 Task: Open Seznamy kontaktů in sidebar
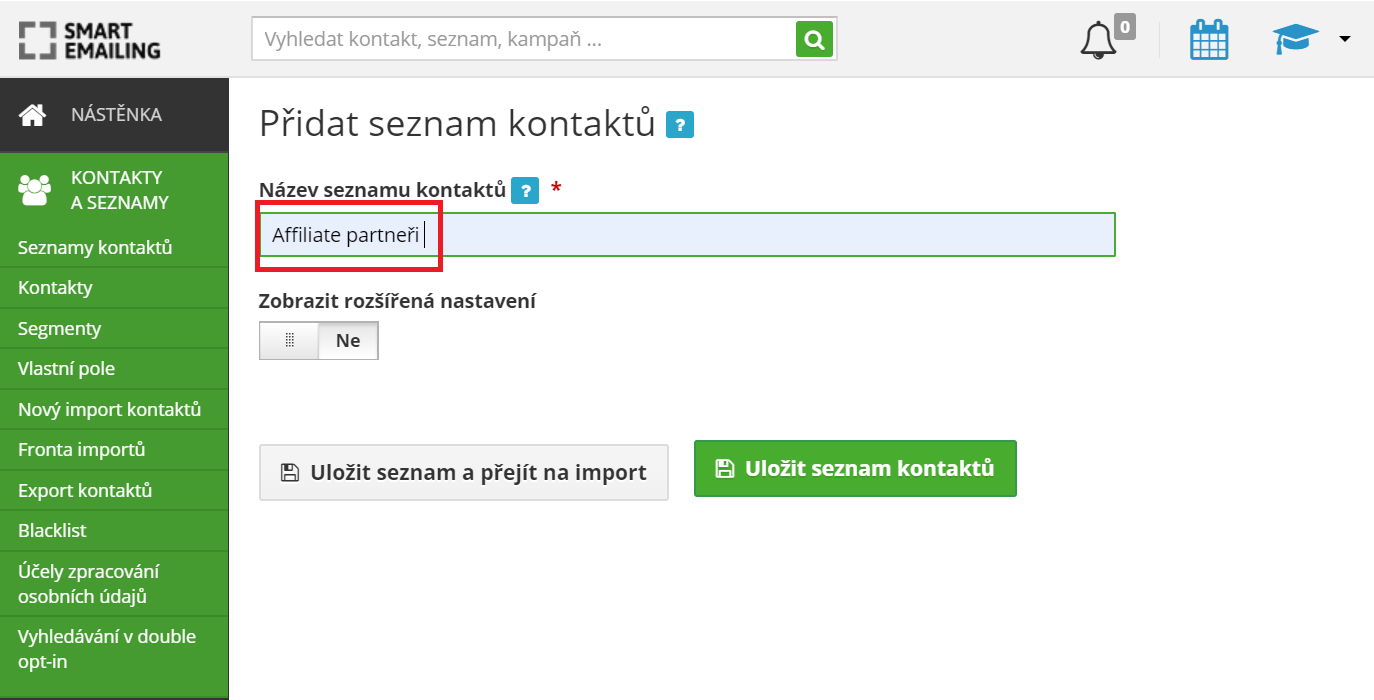pyautogui.click(x=95, y=247)
